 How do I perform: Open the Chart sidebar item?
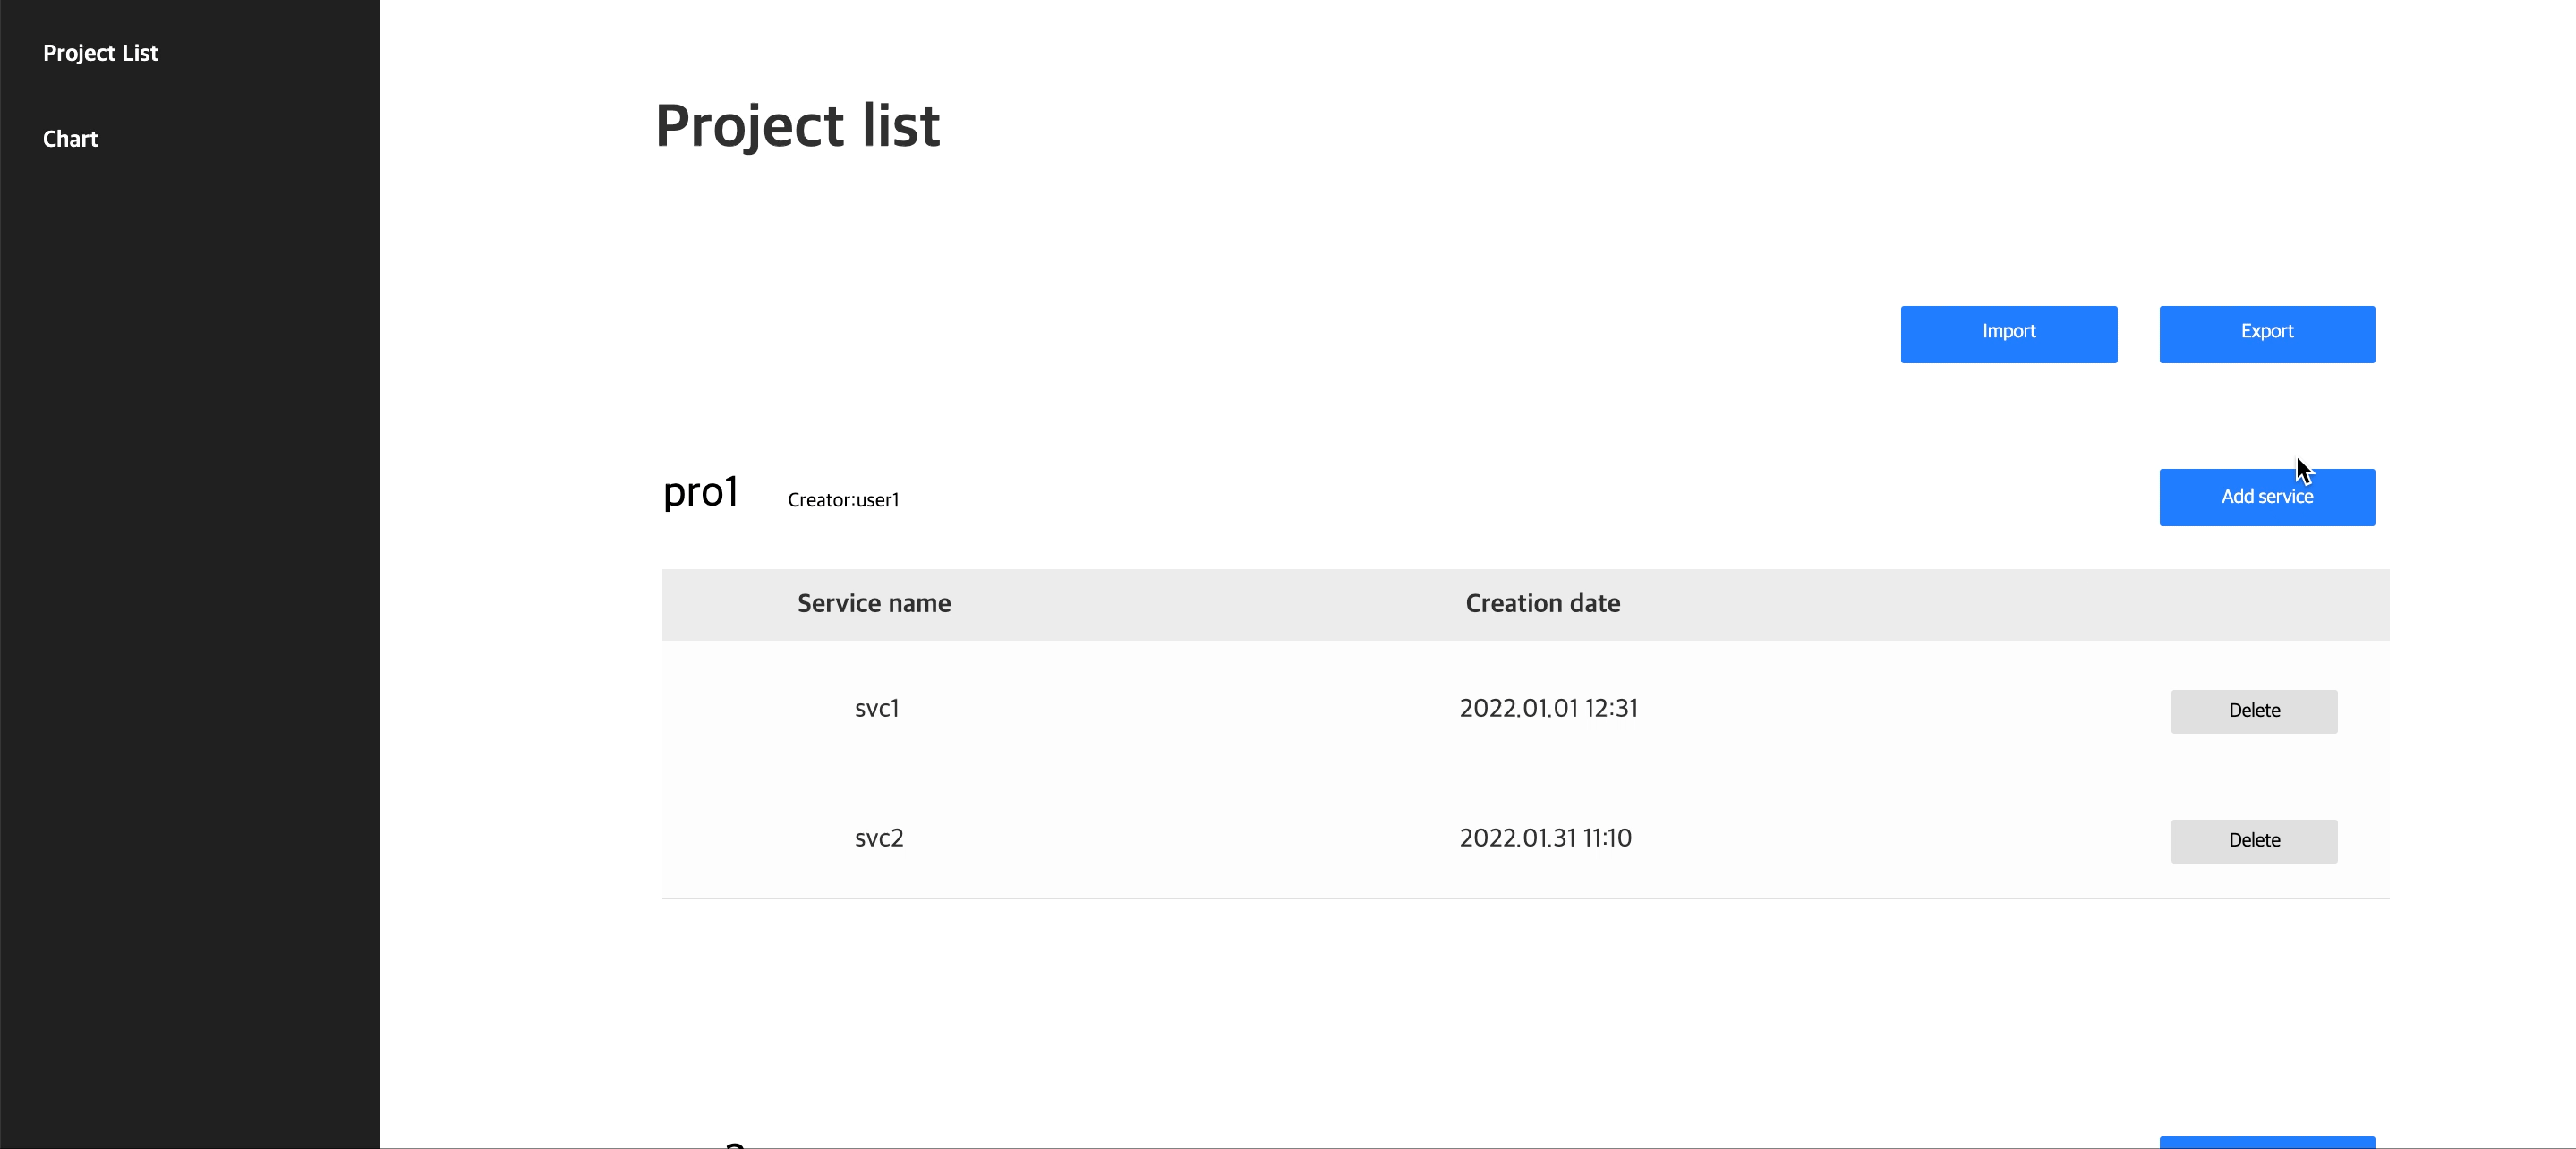coord(70,138)
